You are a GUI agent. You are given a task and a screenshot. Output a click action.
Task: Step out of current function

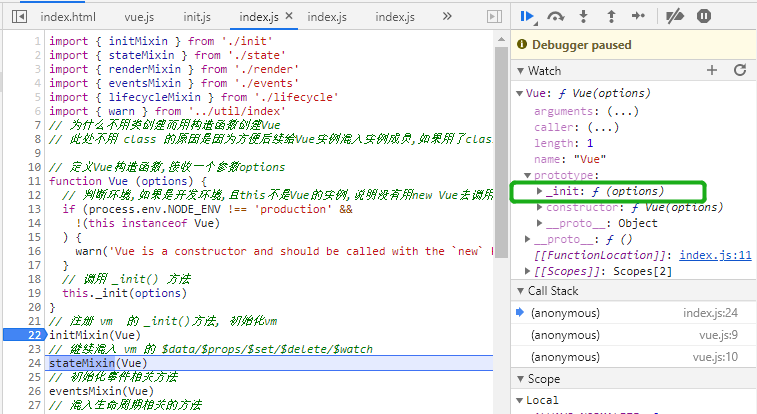click(611, 17)
